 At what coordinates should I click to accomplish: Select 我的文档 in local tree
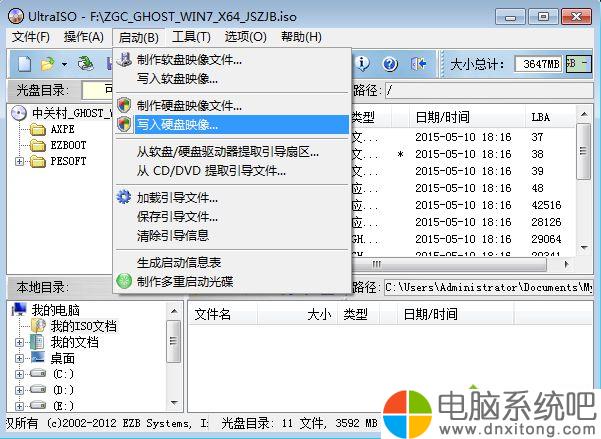pos(65,342)
